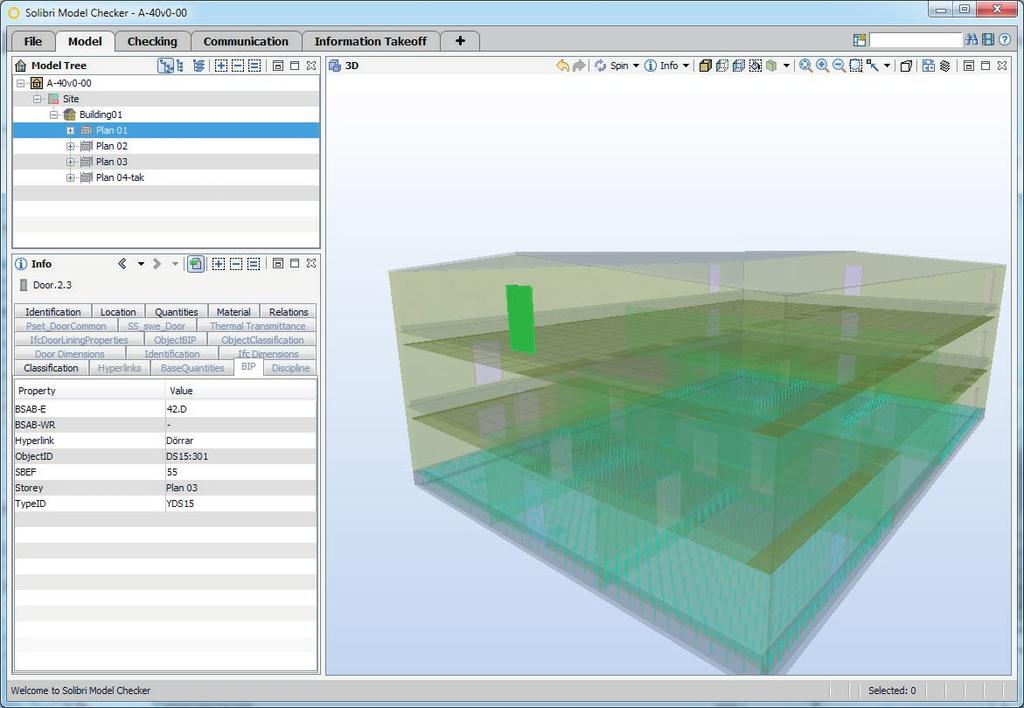Click the wireframe box view icon
The height and width of the screenshot is (708, 1024).
tap(722, 65)
